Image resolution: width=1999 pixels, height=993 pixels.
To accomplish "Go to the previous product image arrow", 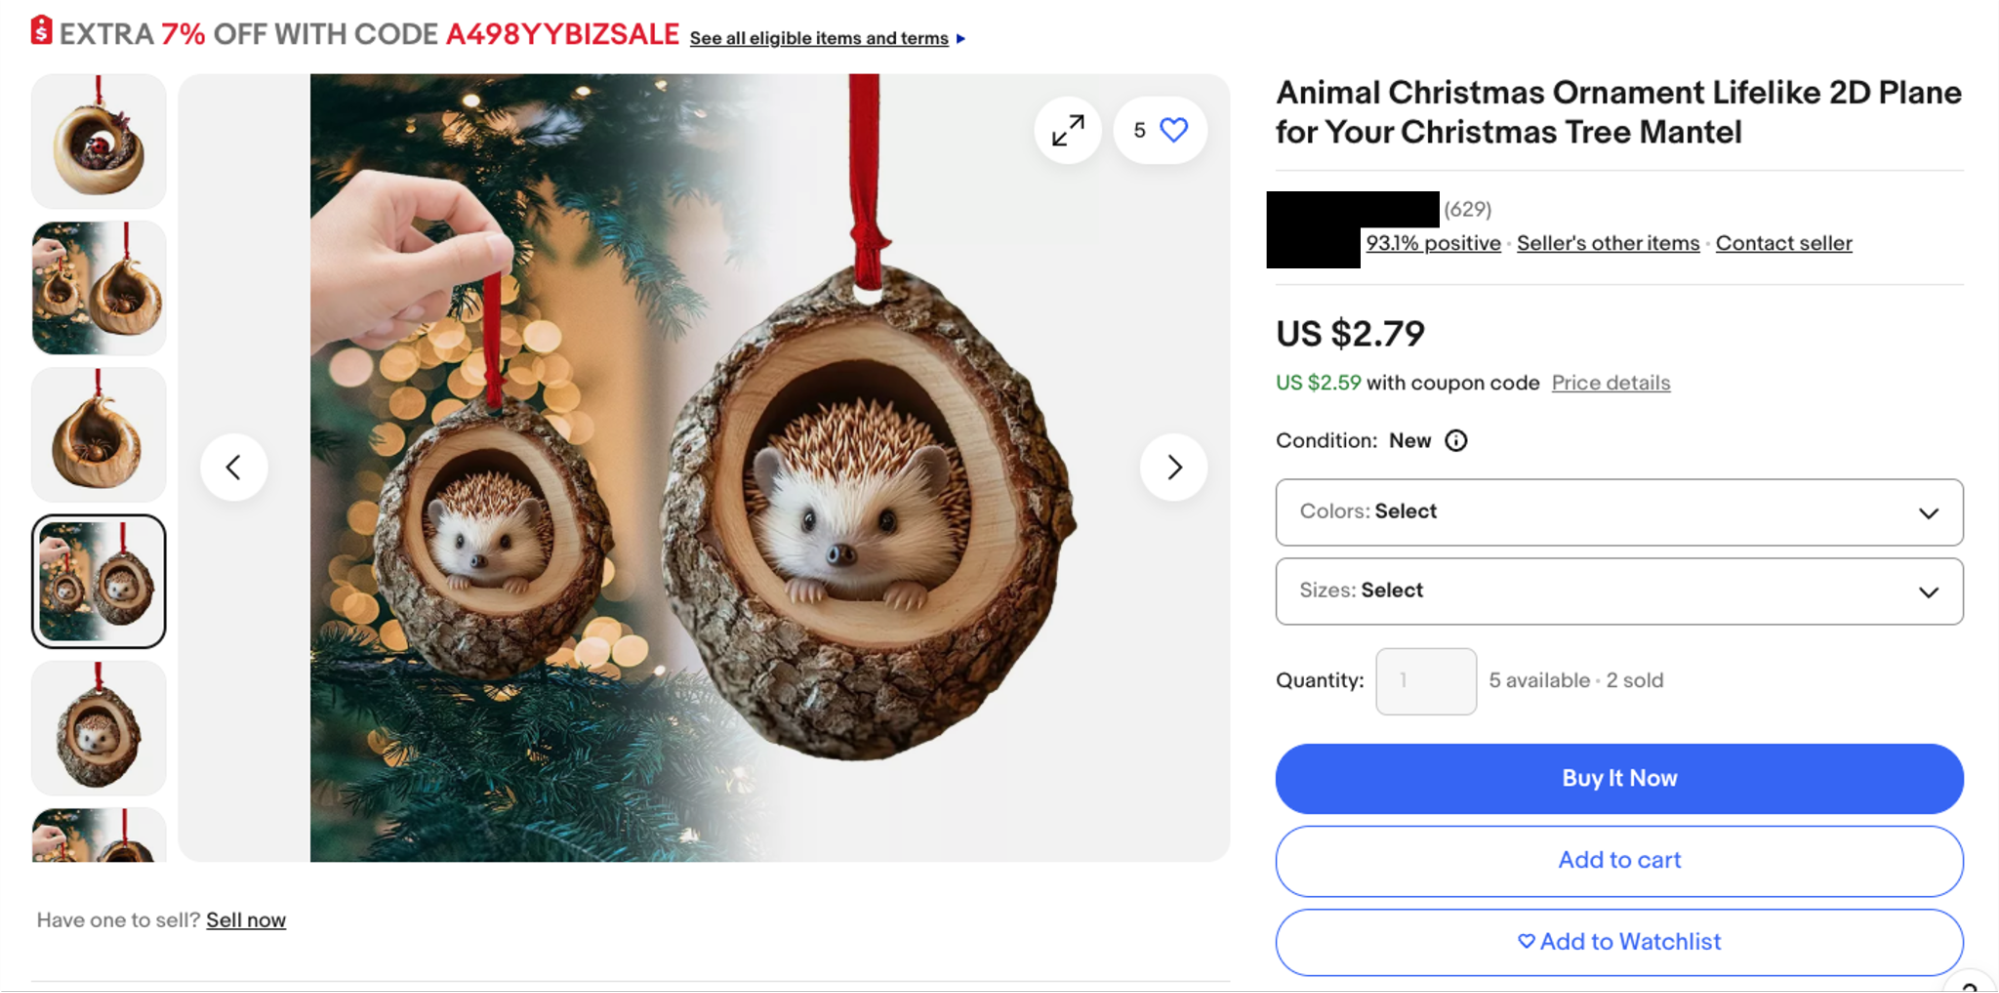I will tap(234, 467).
